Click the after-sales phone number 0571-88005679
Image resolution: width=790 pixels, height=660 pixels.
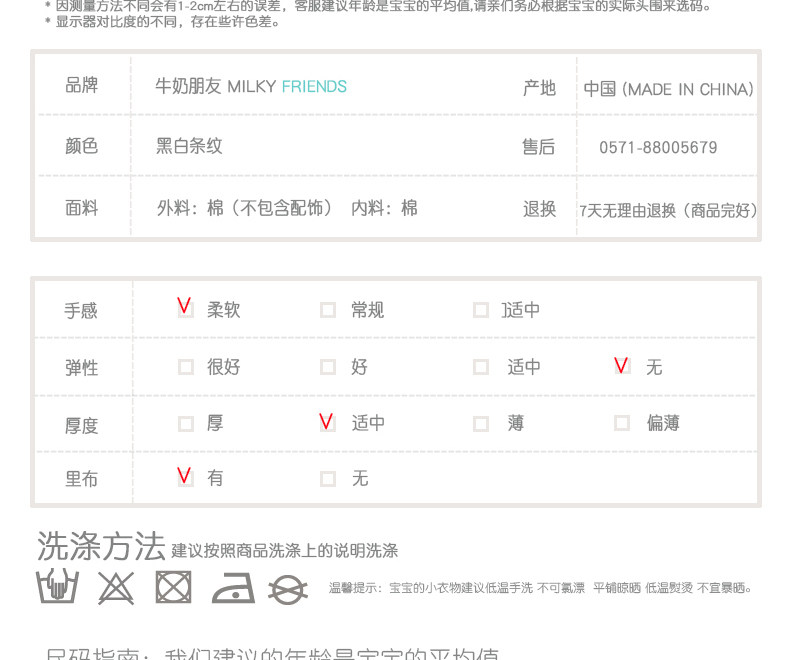pos(658,148)
